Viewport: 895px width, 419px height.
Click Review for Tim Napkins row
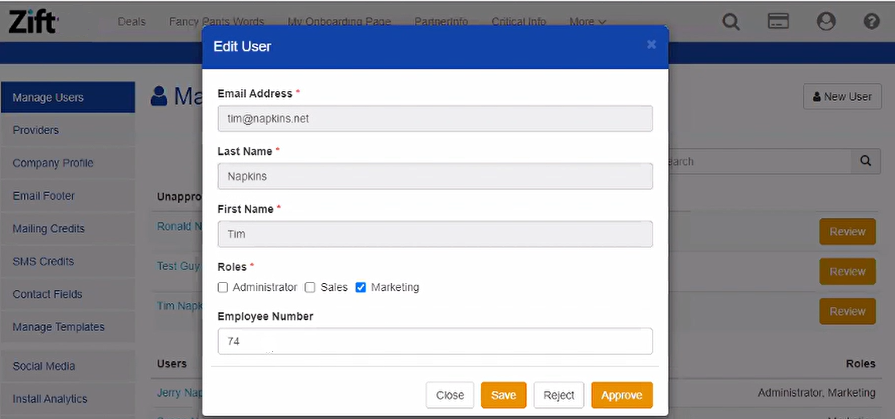[847, 311]
